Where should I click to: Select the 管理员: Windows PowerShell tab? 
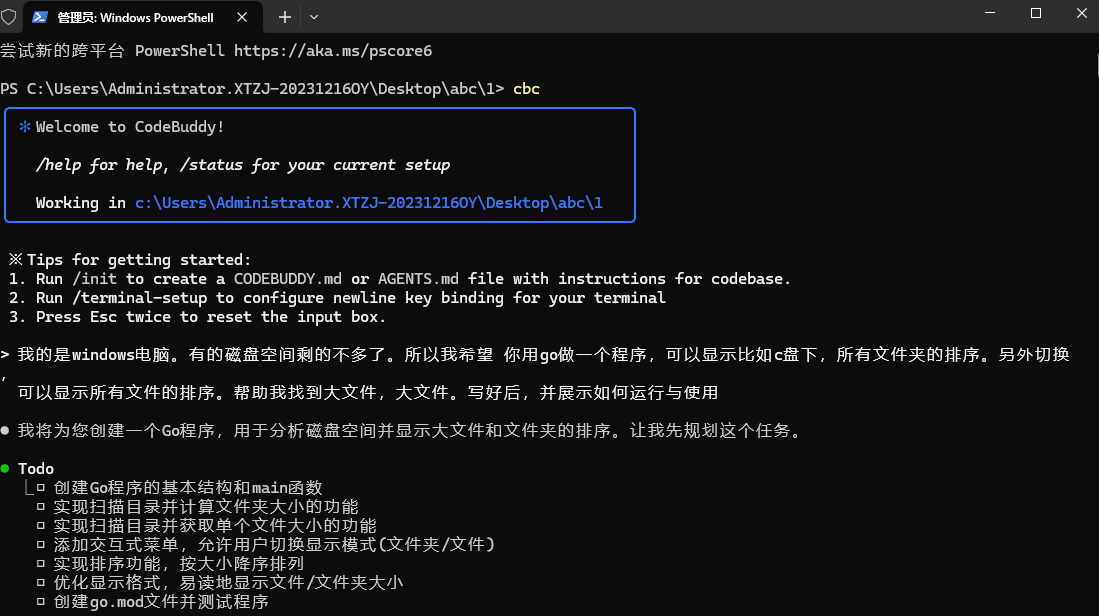(143, 17)
